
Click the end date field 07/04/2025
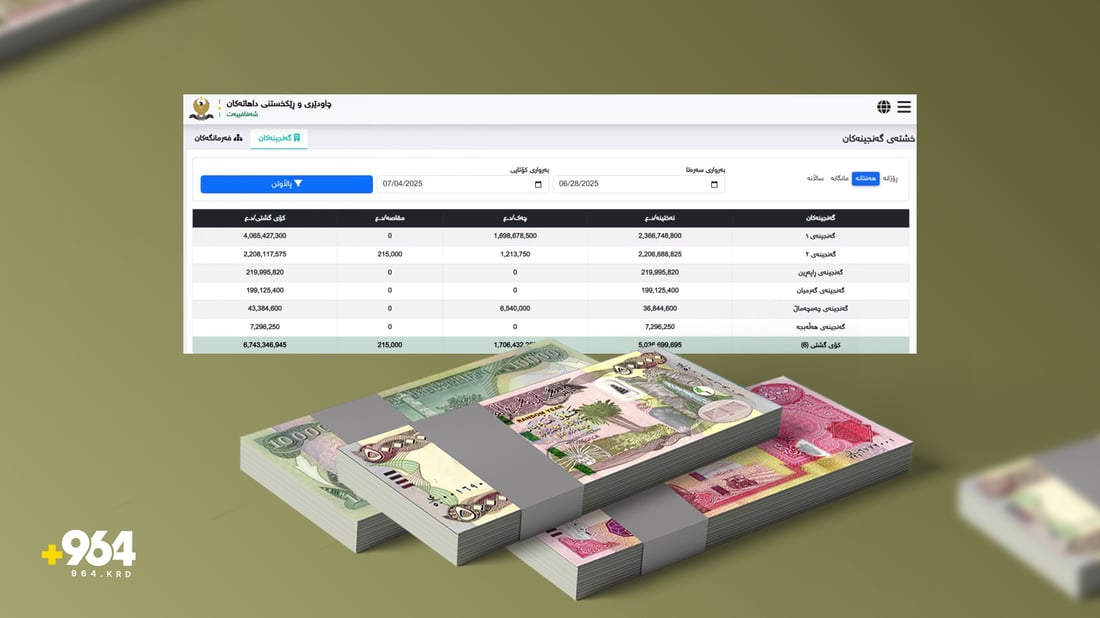[x=455, y=184]
